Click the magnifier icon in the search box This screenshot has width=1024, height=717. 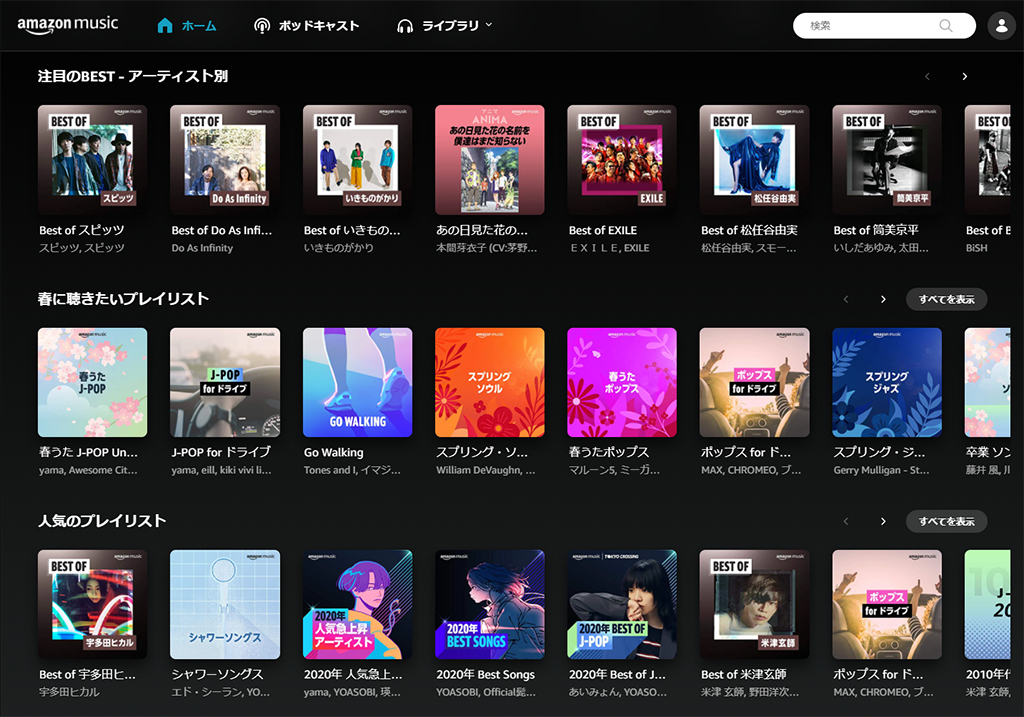tap(946, 25)
